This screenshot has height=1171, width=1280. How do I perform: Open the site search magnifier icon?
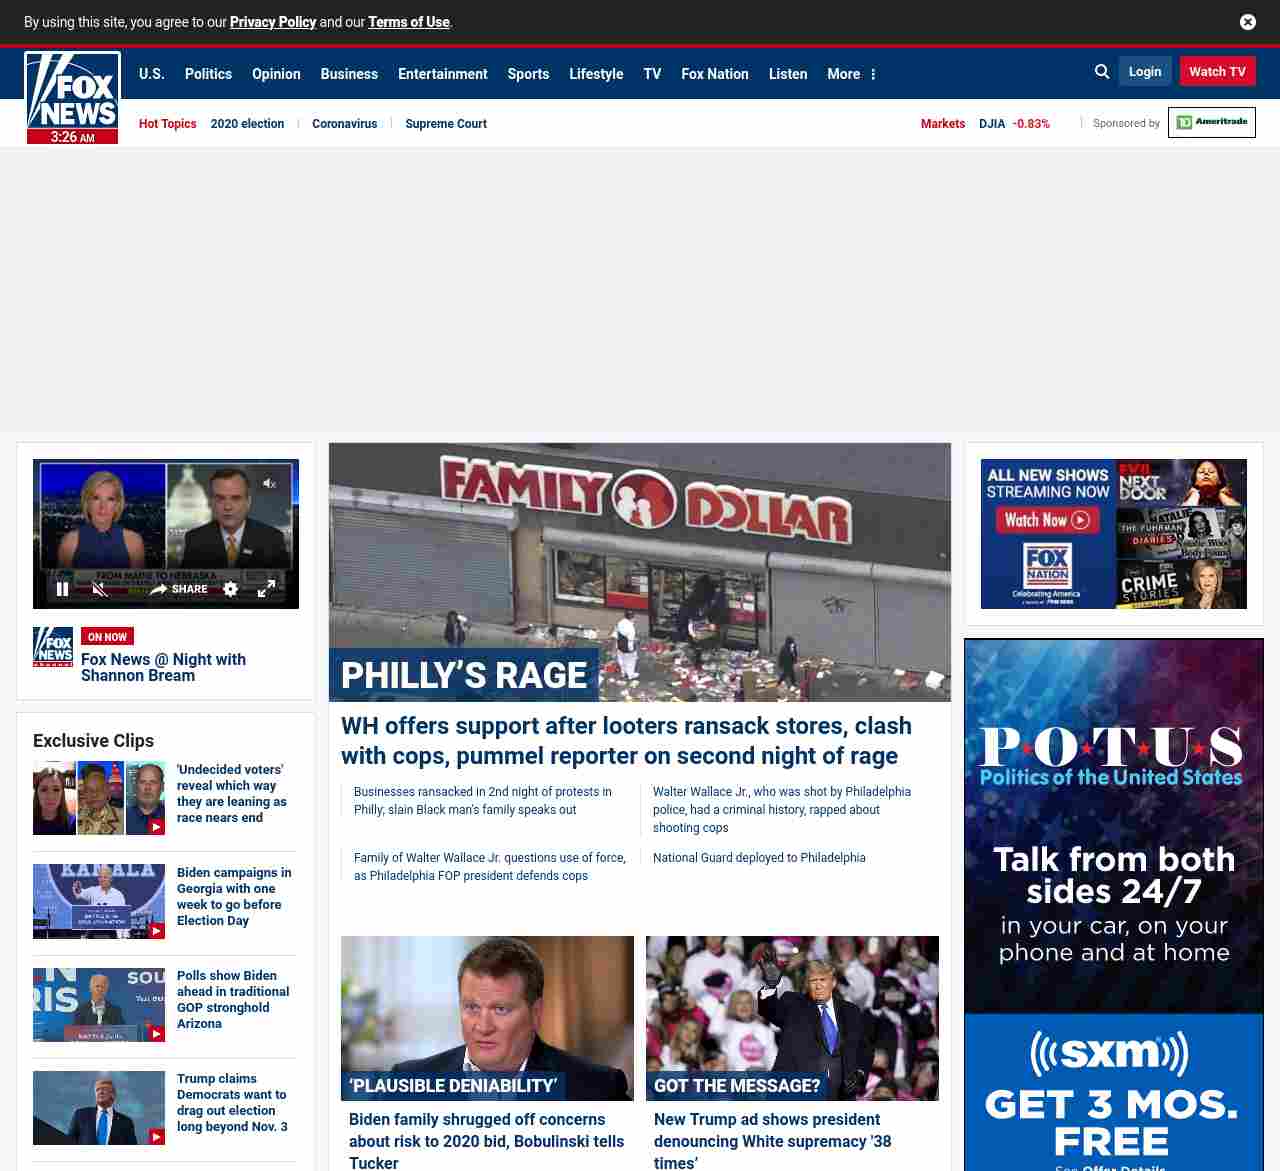click(x=1102, y=72)
